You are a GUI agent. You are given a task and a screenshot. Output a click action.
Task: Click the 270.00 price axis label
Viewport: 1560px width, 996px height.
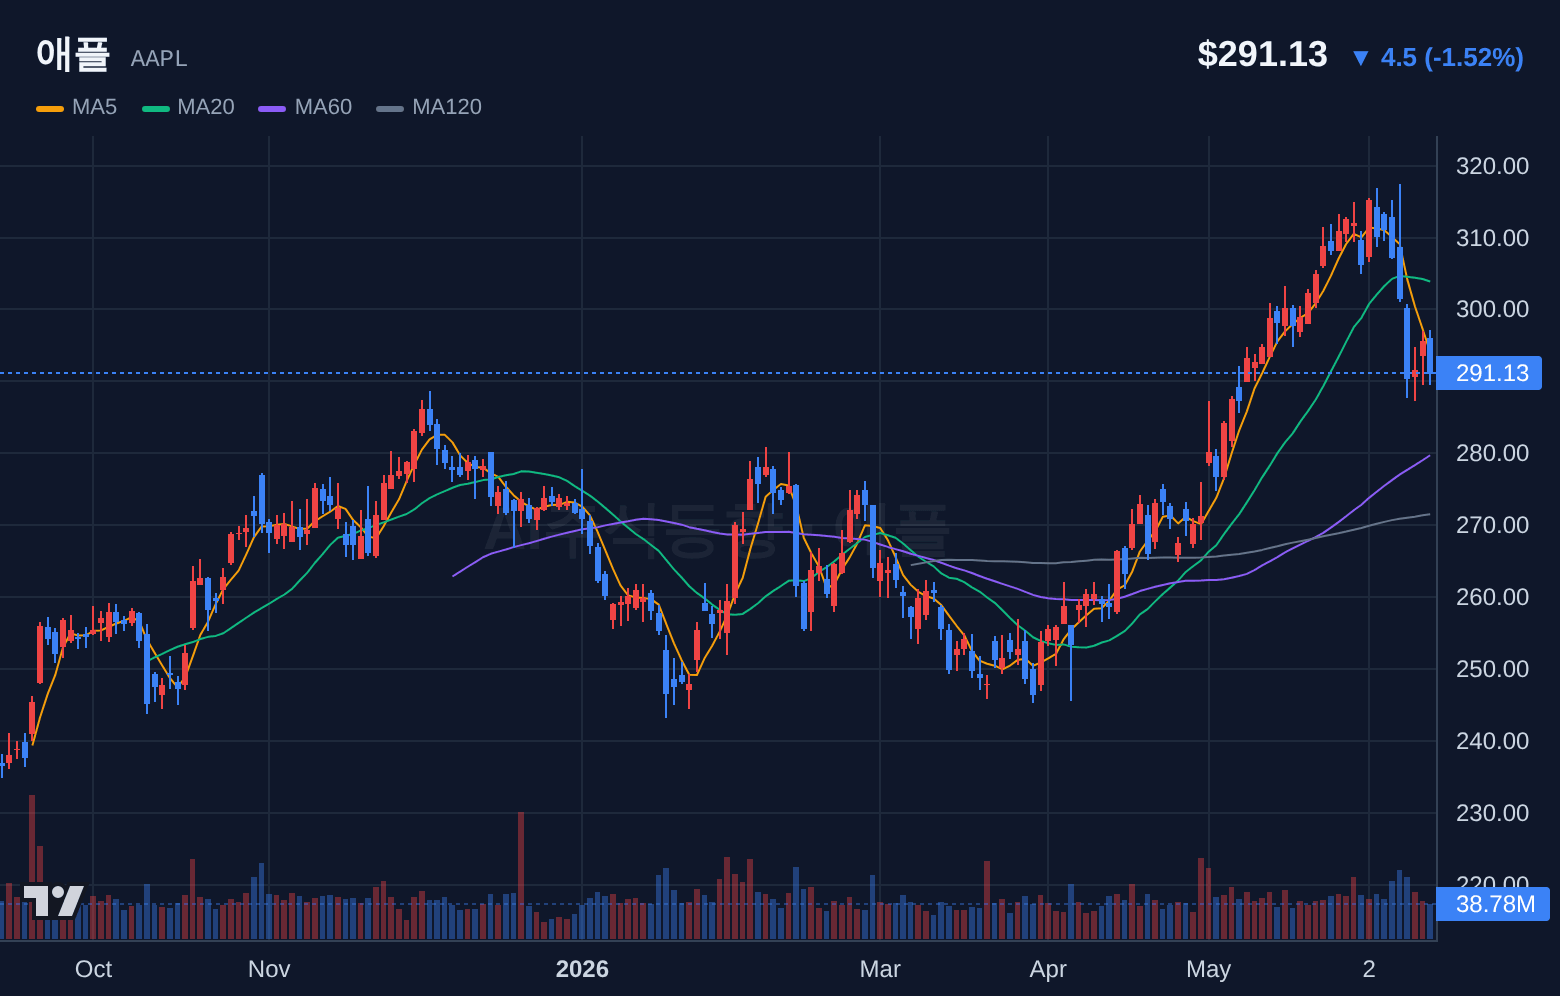1492,525
